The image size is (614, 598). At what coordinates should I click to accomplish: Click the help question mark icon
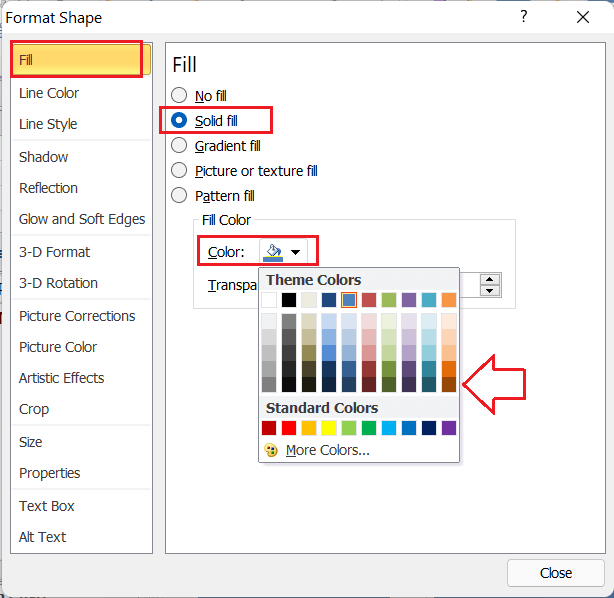click(524, 17)
